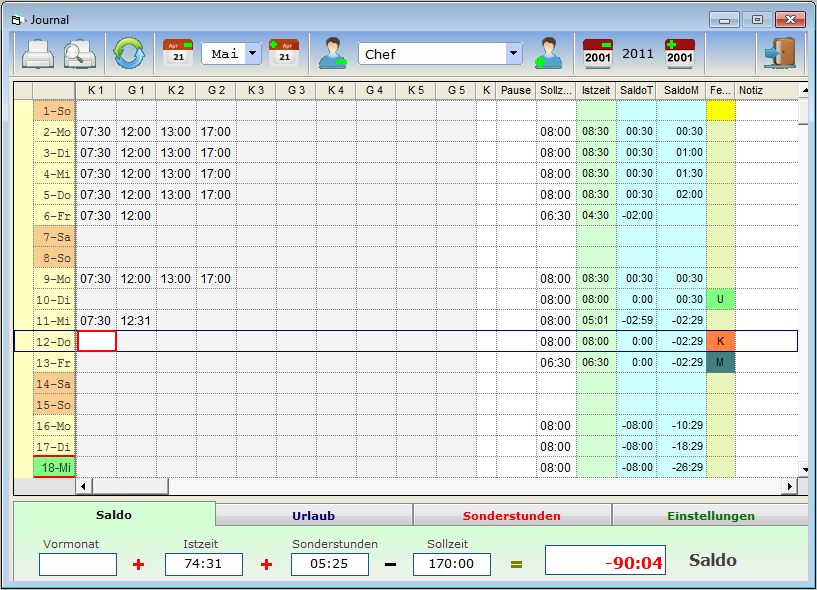This screenshot has width=817, height=590.
Task: Click the Sonderstunden field showing 05:25
Action: (330, 564)
